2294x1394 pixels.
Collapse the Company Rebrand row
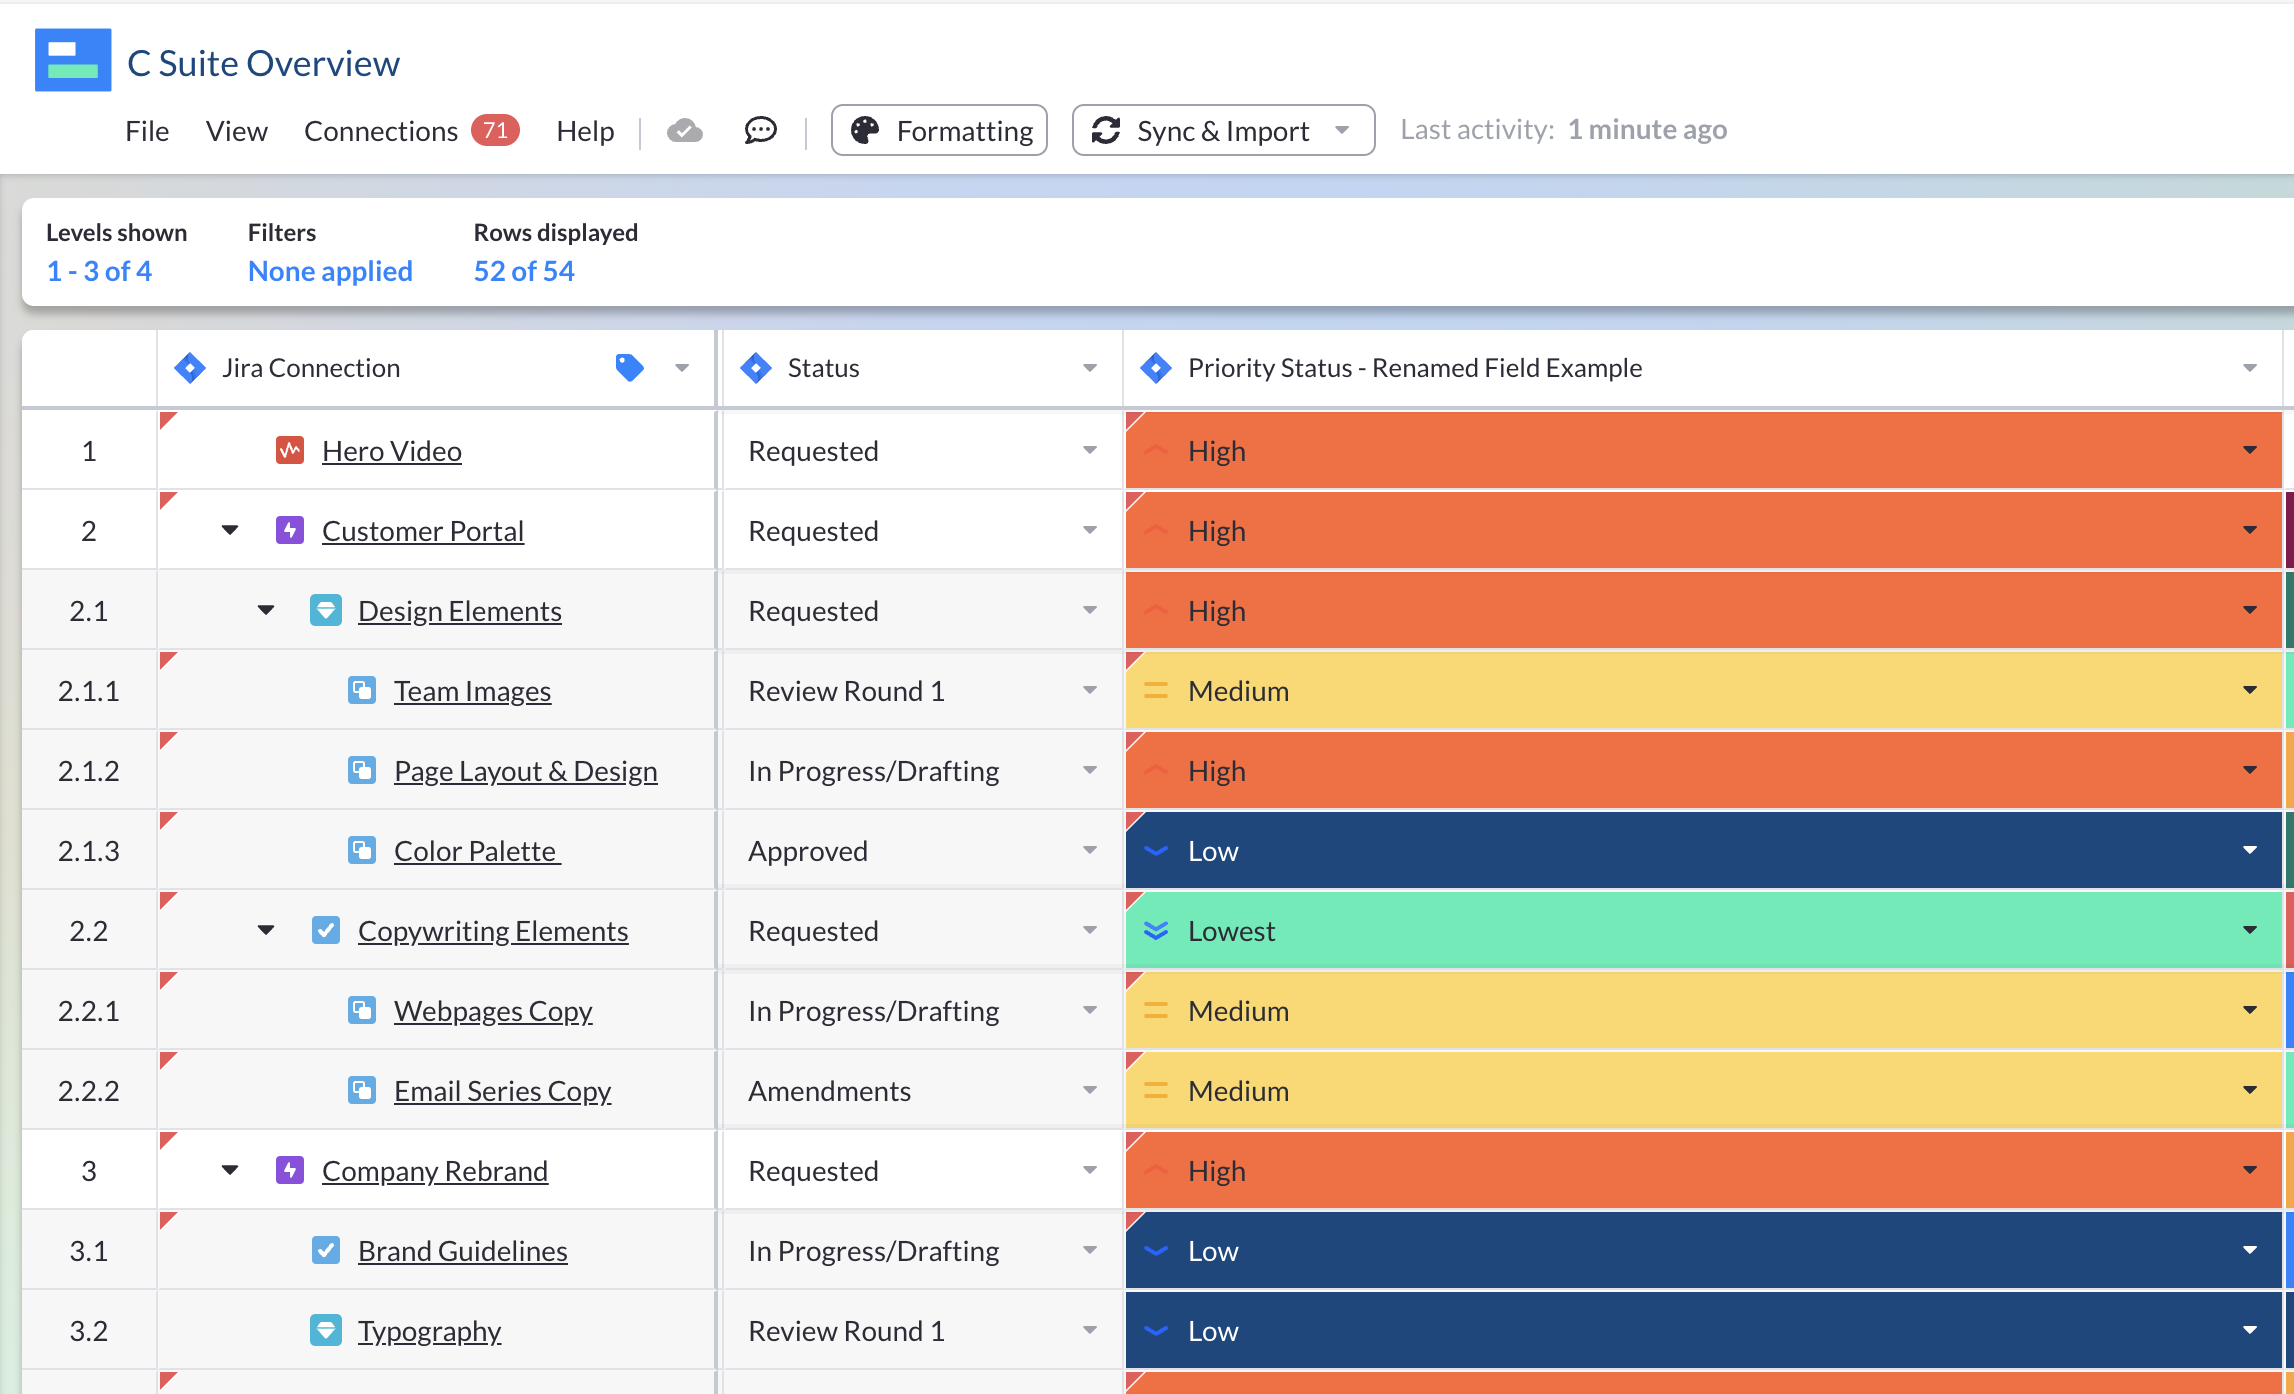click(x=230, y=1170)
